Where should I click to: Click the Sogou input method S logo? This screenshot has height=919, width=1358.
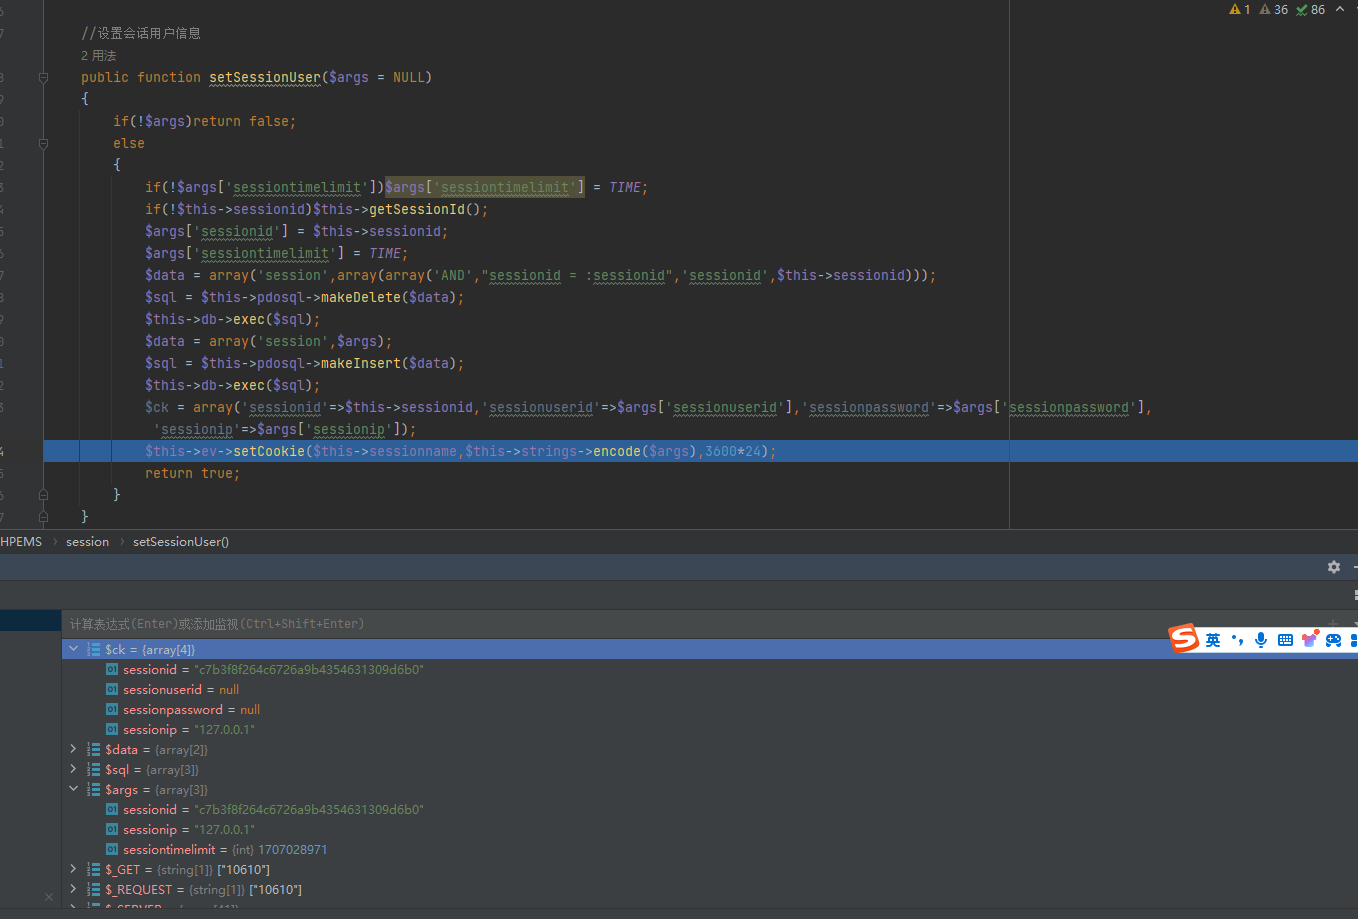click(1185, 638)
